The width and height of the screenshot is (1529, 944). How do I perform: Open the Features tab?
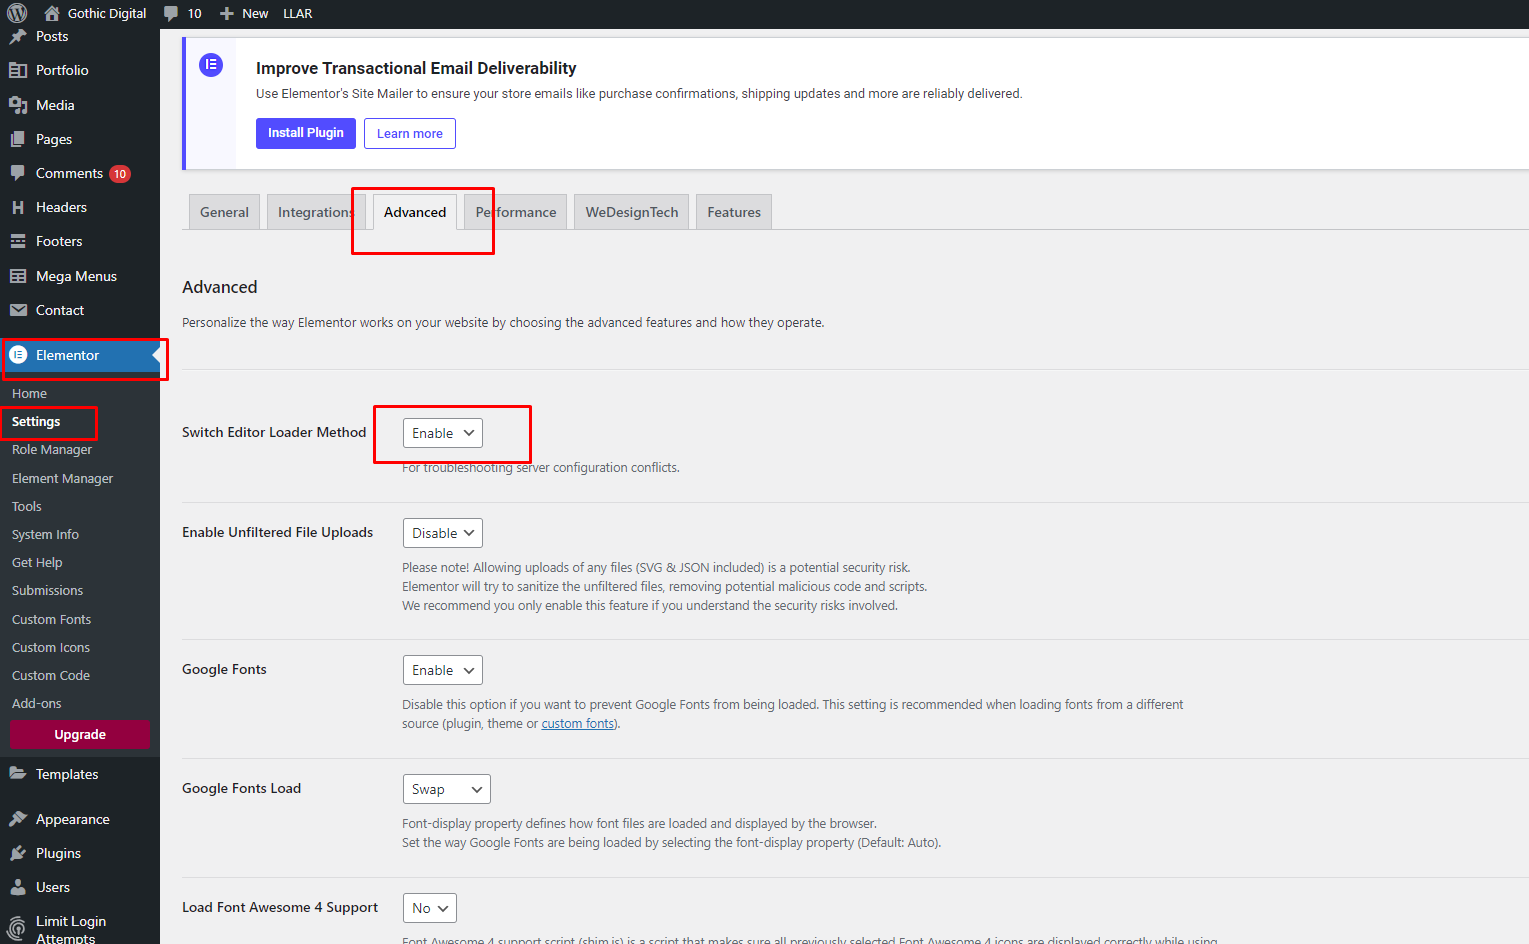(734, 212)
